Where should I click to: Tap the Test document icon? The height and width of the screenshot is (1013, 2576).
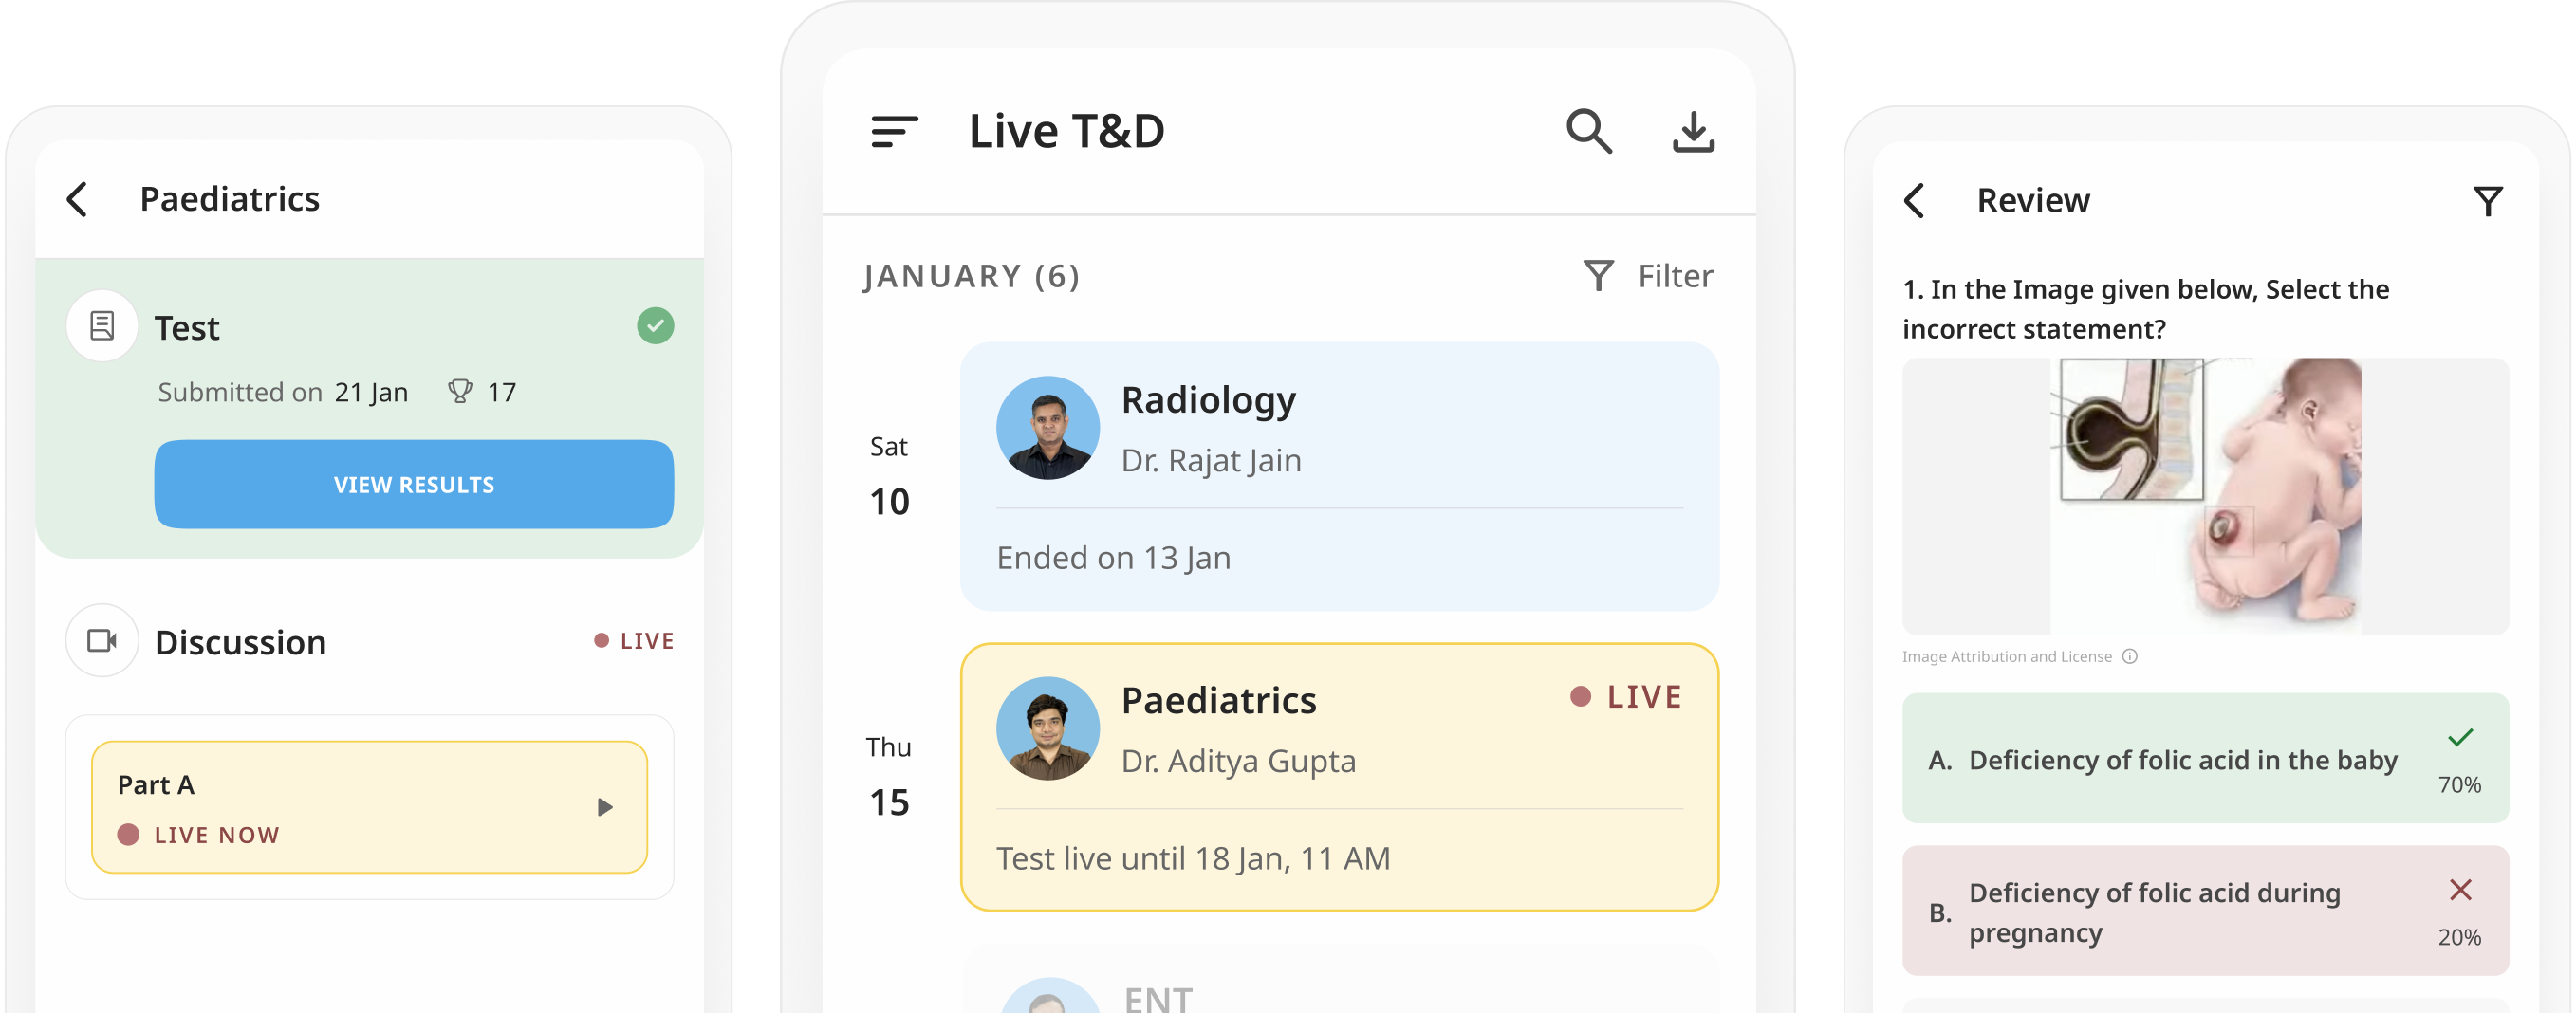tap(102, 326)
